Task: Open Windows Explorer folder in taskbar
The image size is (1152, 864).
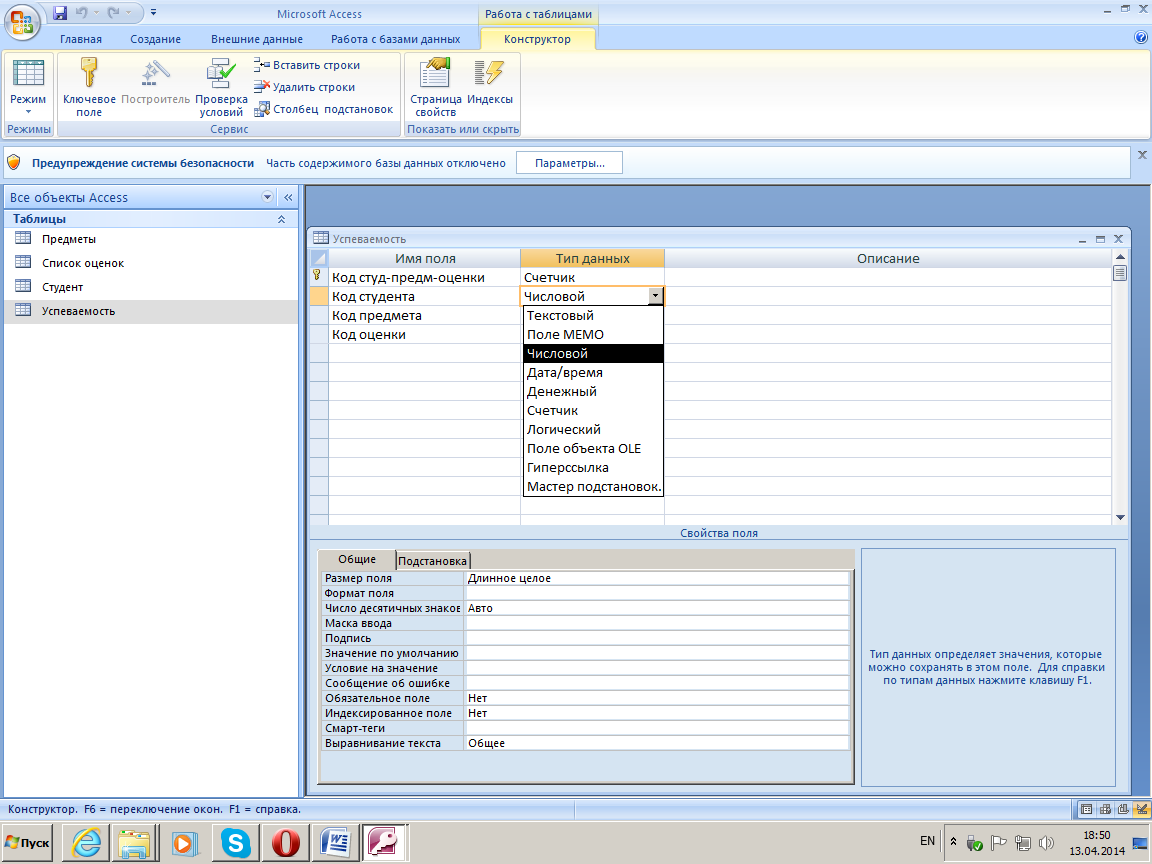Action: pos(135,842)
